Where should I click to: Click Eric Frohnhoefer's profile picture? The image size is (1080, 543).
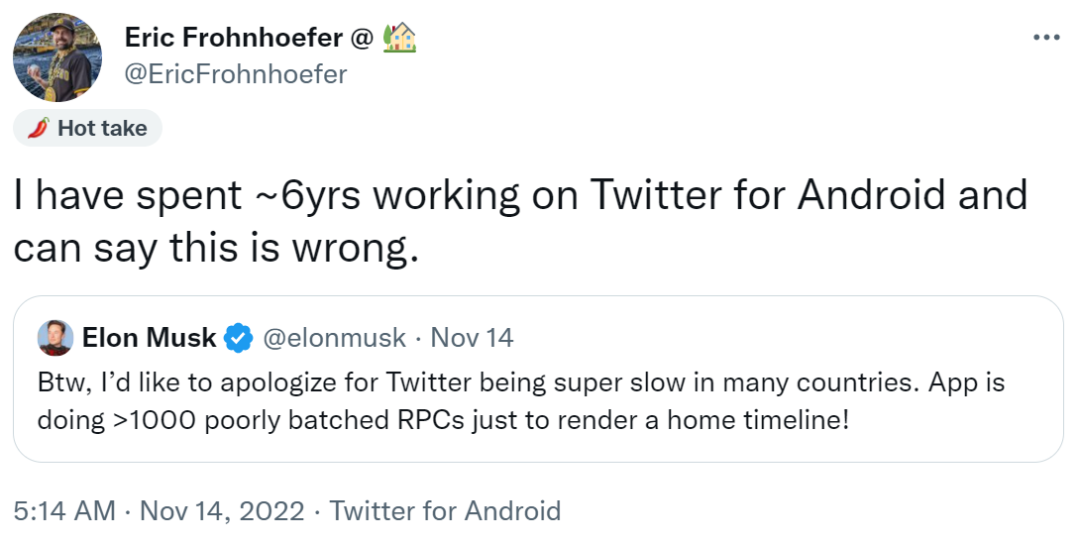pyautogui.click(x=57, y=57)
